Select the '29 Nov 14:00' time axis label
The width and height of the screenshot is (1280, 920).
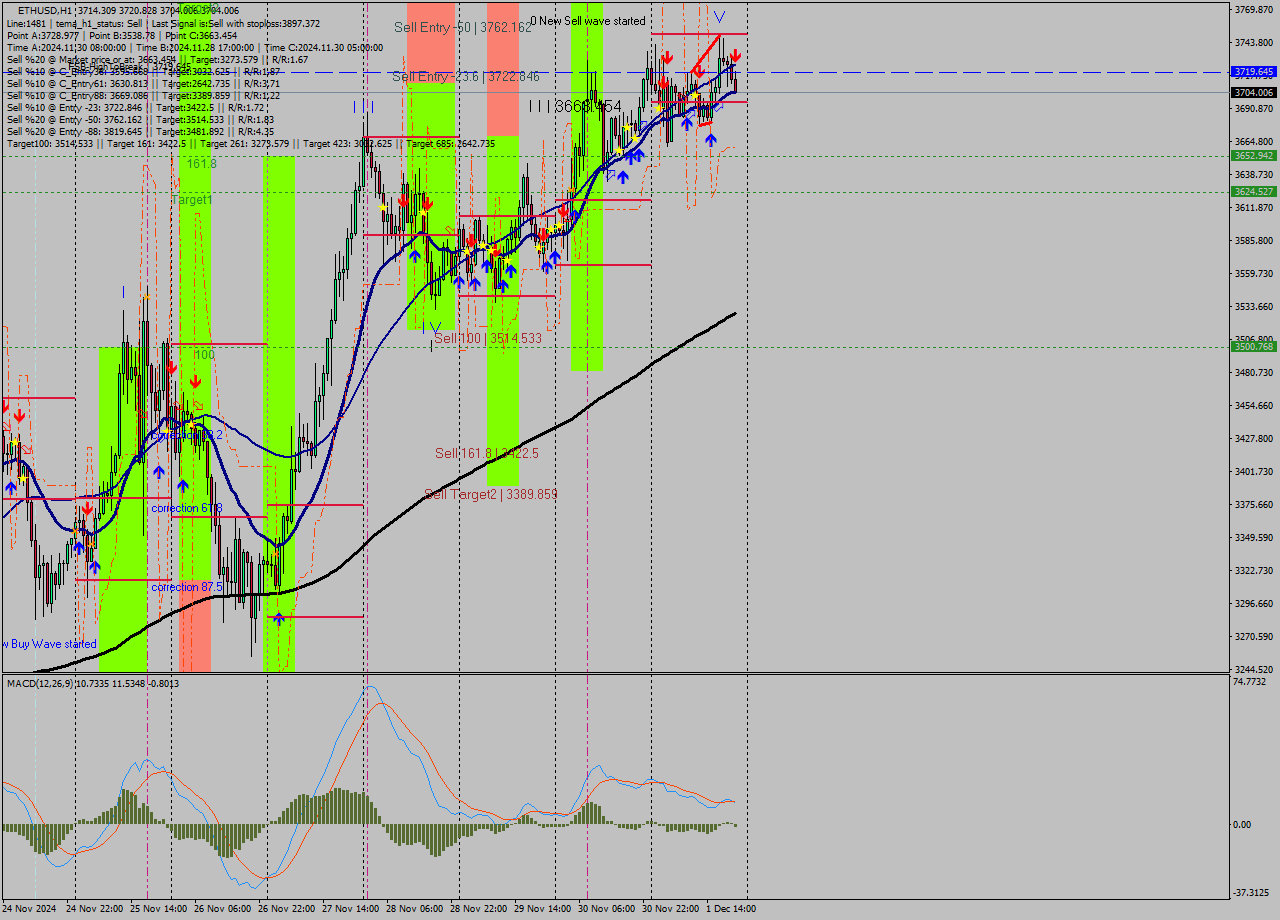[543, 909]
